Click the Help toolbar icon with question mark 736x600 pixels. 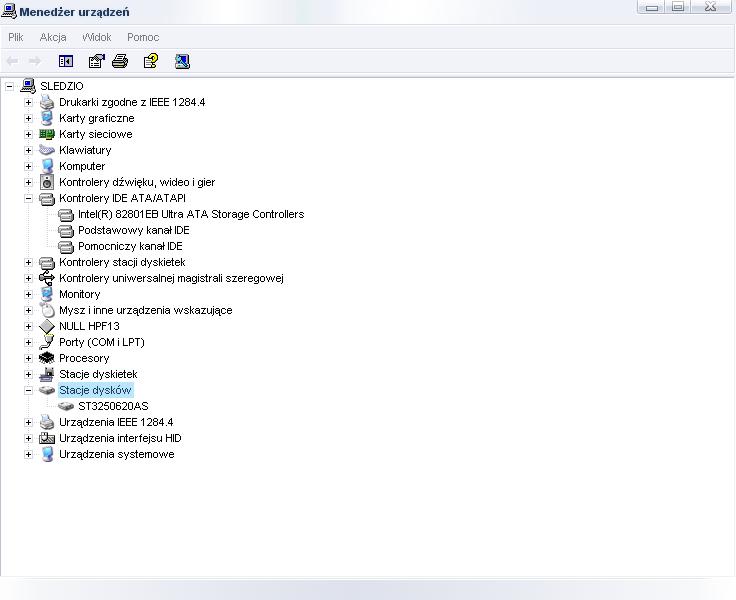click(x=151, y=61)
